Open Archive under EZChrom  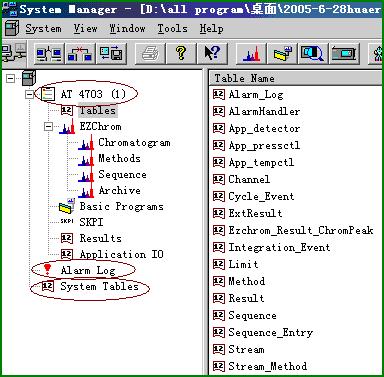click(119, 190)
